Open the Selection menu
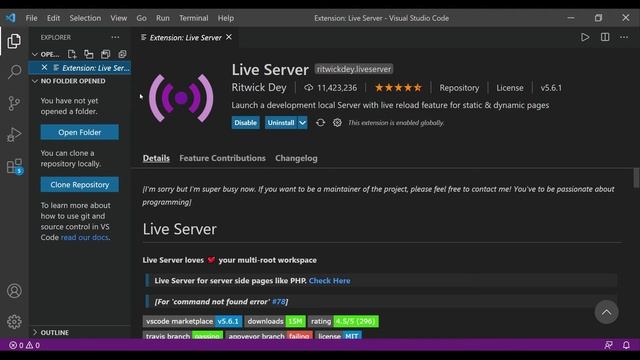The image size is (640, 360). (x=85, y=18)
